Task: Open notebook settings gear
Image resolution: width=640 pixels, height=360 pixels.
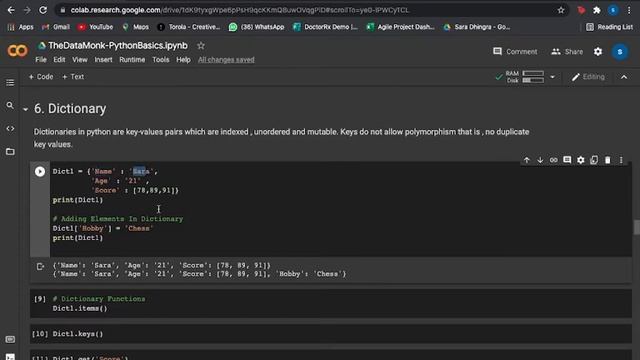Action: pos(598,51)
